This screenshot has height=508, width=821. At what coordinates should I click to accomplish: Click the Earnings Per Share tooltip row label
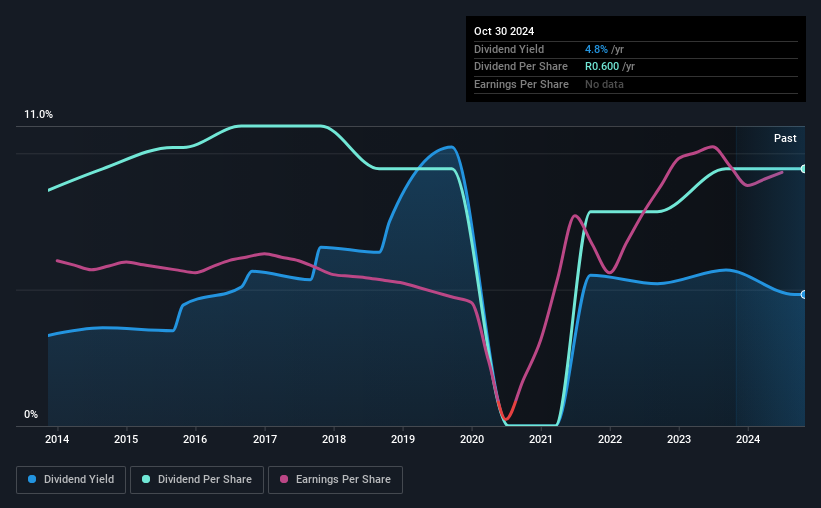521,84
